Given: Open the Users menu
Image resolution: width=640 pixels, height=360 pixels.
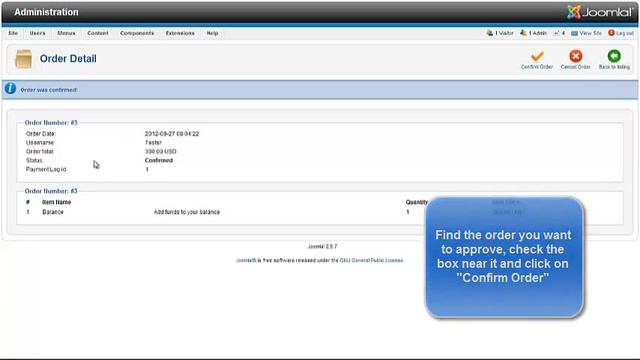Looking at the screenshot, I should coord(38,33).
